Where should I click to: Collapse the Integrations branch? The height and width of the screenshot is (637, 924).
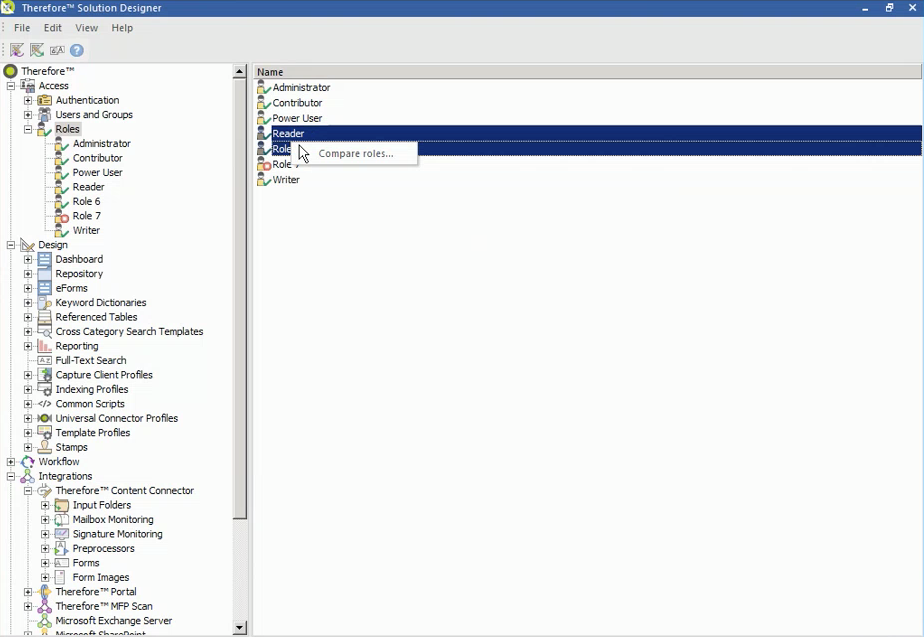coord(11,476)
